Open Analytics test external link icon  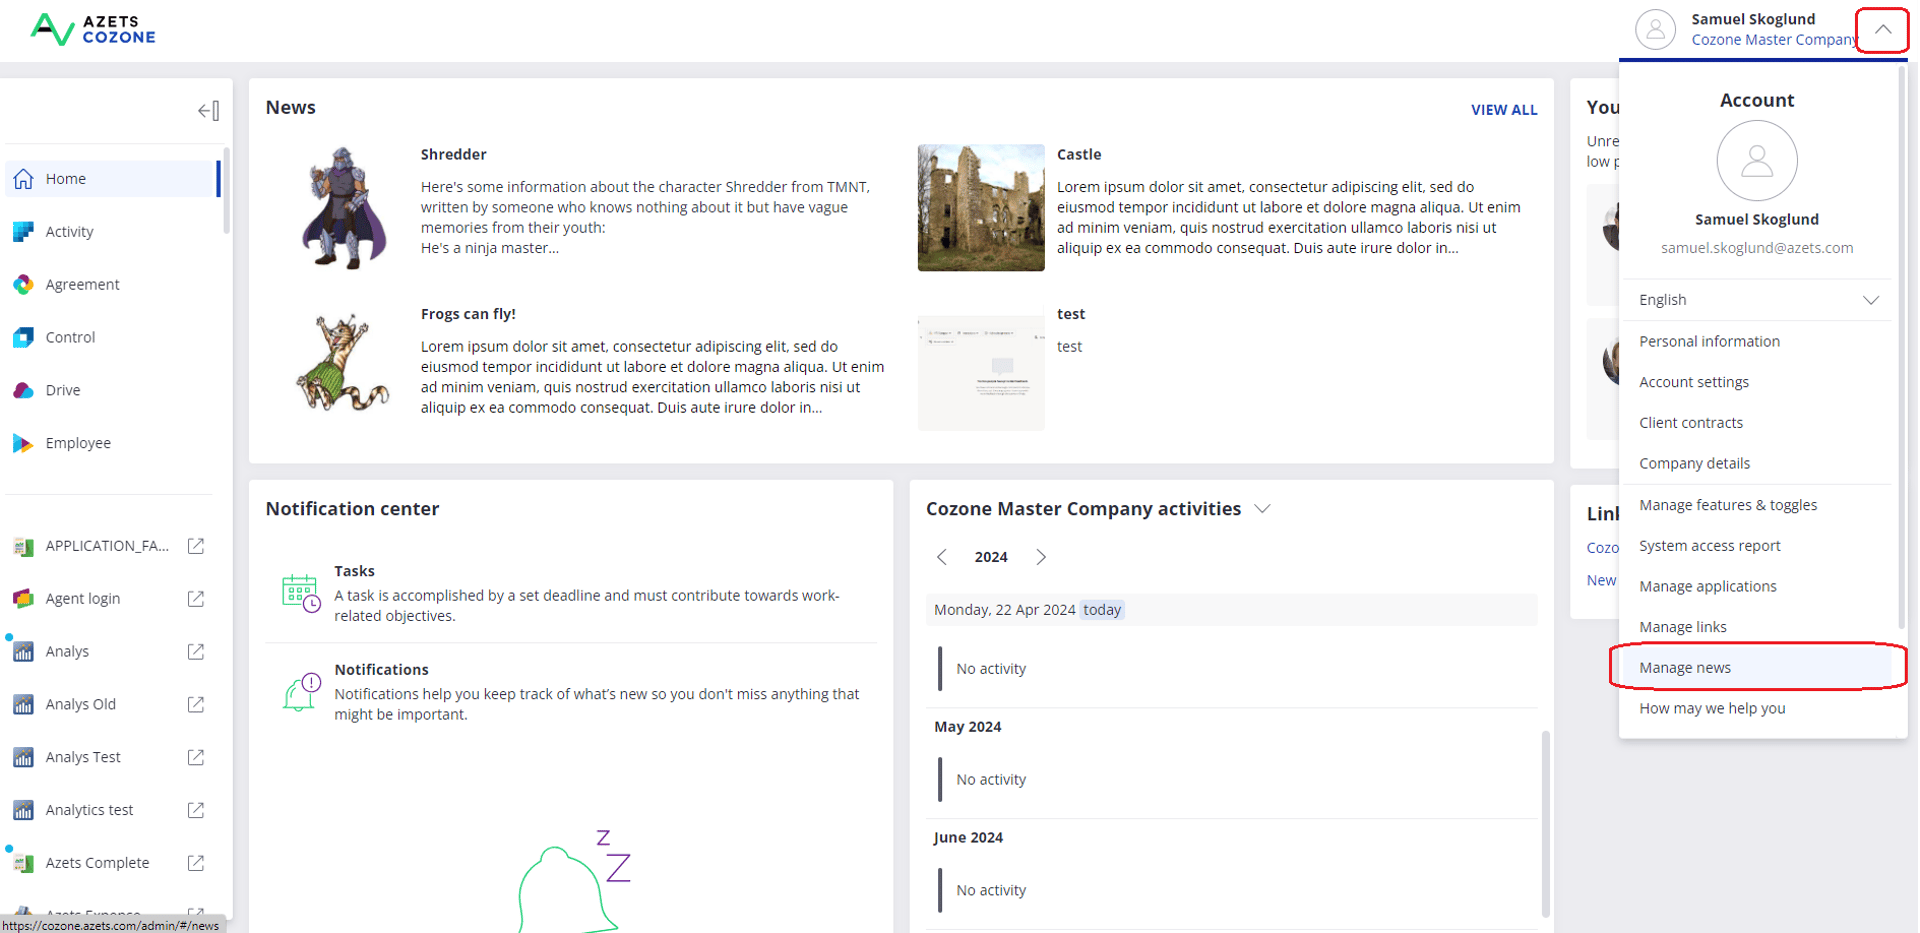pyautogui.click(x=196, y=811)
